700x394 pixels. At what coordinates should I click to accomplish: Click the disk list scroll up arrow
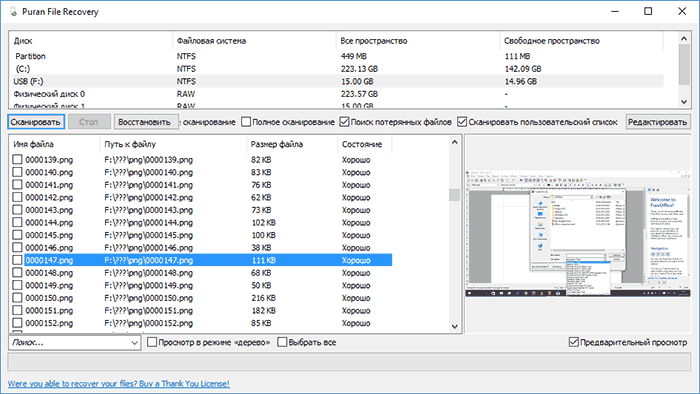click(x=684, y=39)
